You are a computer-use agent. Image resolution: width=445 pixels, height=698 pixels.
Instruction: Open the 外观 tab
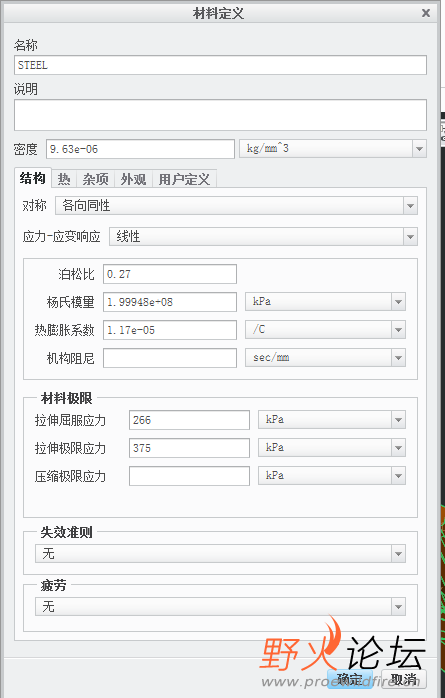(x=134, y=179)
